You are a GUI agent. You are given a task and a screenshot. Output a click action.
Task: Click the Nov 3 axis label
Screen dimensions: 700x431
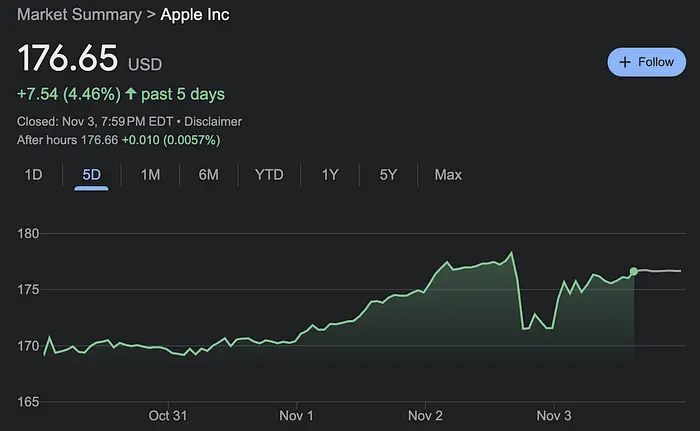click(554, 416)
